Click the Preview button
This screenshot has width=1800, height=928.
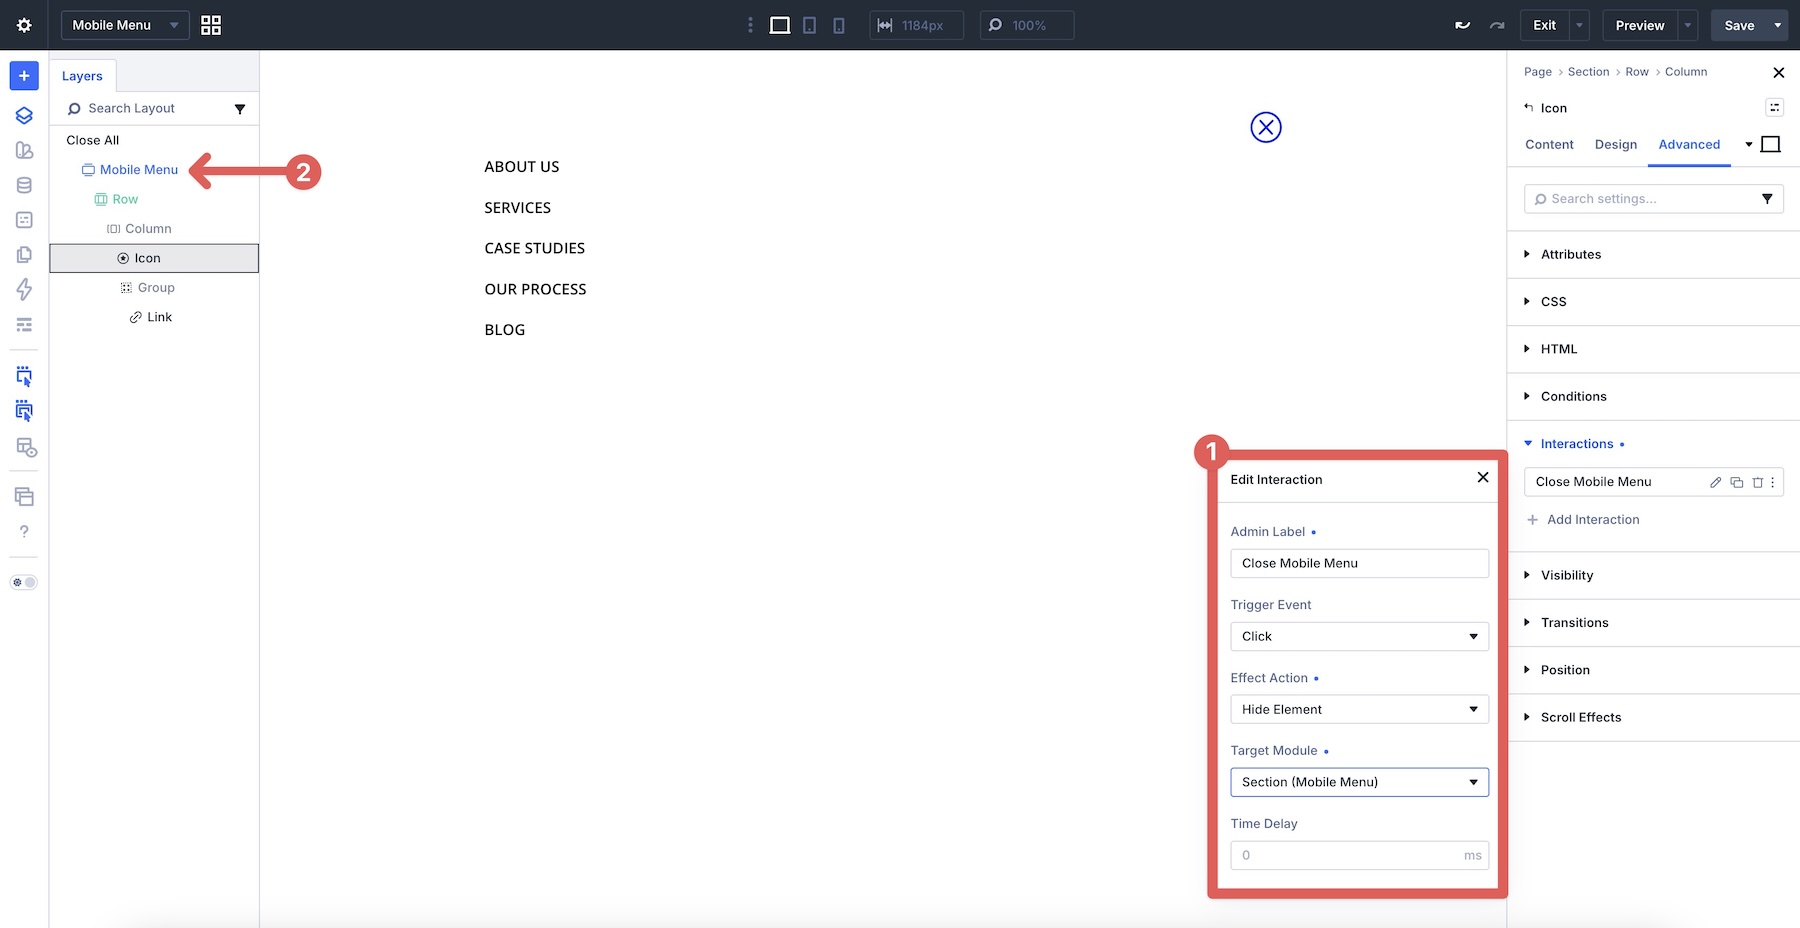1640,25
